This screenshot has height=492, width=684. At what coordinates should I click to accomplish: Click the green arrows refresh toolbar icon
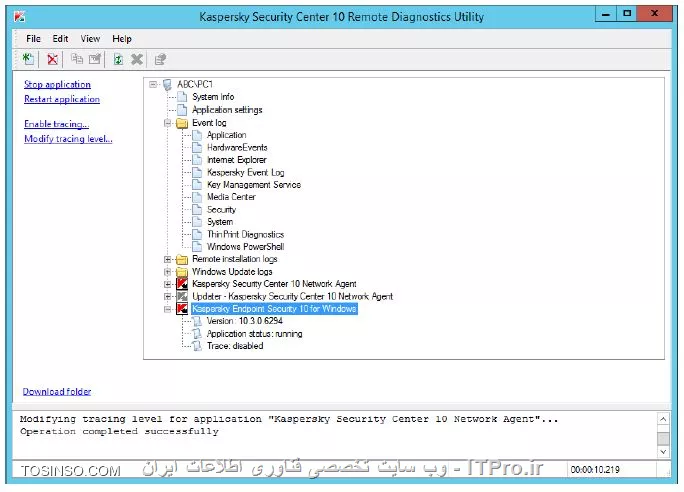pos(118,59)
